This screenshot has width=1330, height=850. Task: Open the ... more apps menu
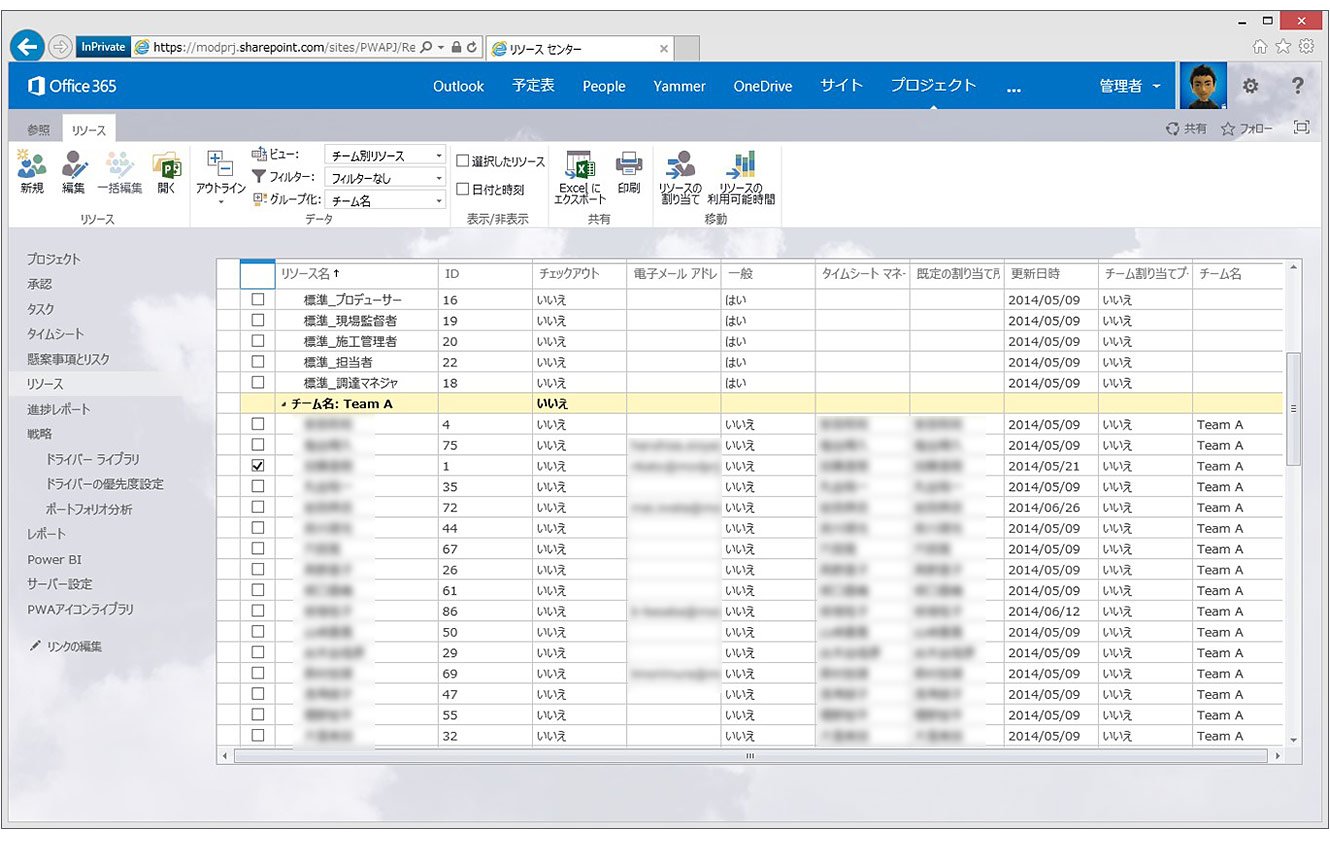1014,88
